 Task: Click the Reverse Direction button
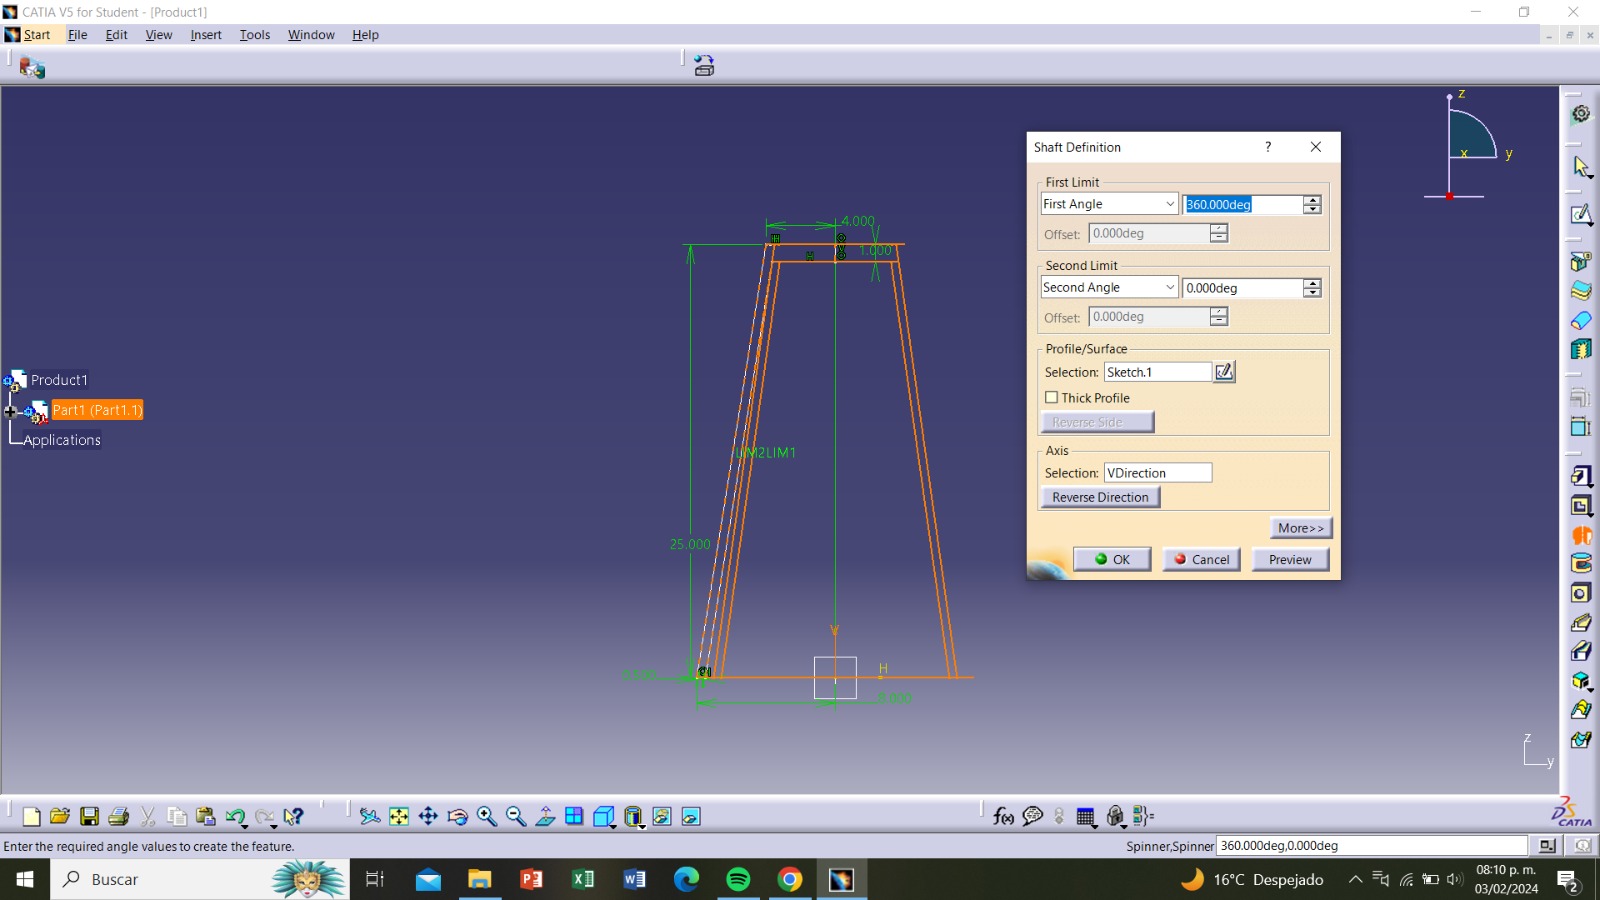[1100, 497]
